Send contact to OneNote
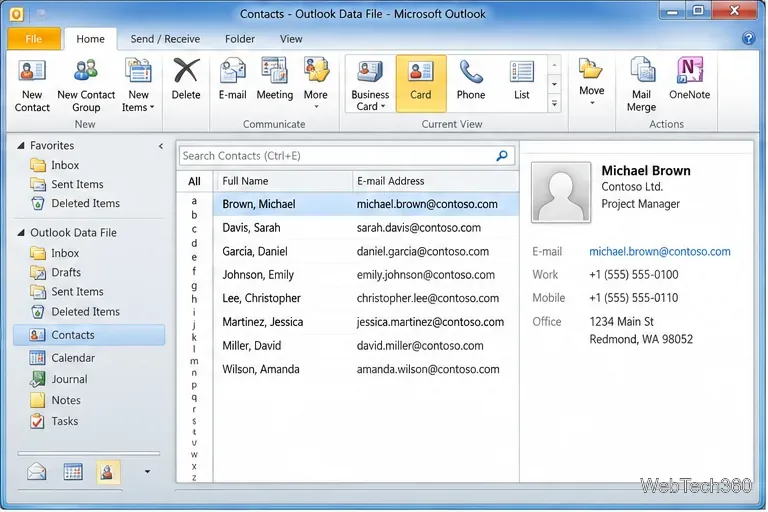 pyautogui.click(x=689, y=80)
